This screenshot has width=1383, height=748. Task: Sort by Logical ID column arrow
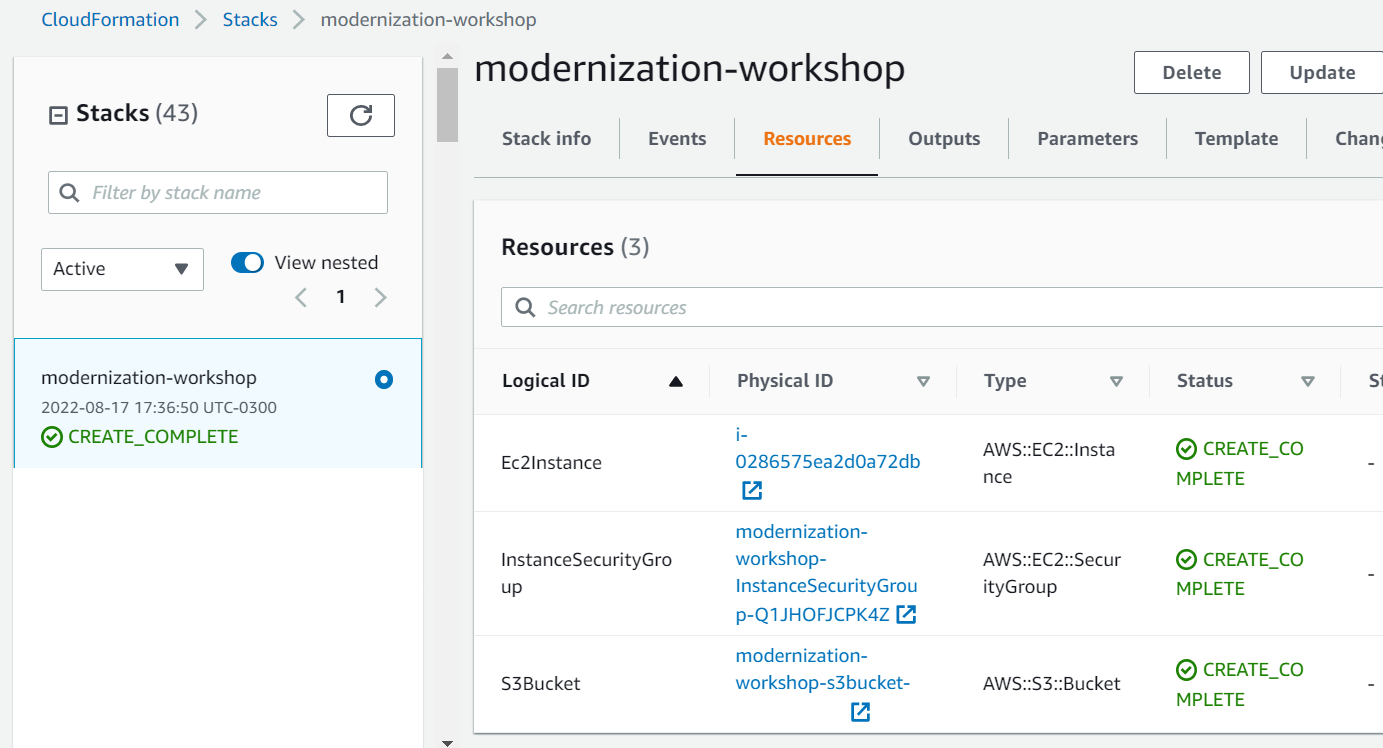676,381
